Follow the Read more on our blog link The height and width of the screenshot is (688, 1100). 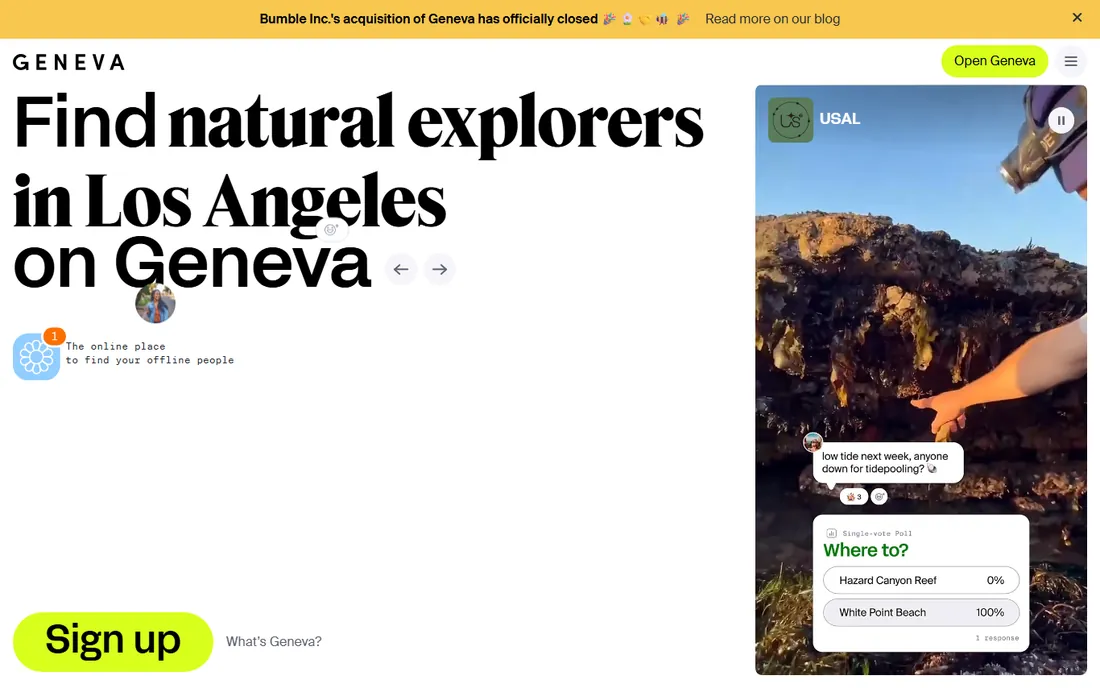(x=772, y=19)
